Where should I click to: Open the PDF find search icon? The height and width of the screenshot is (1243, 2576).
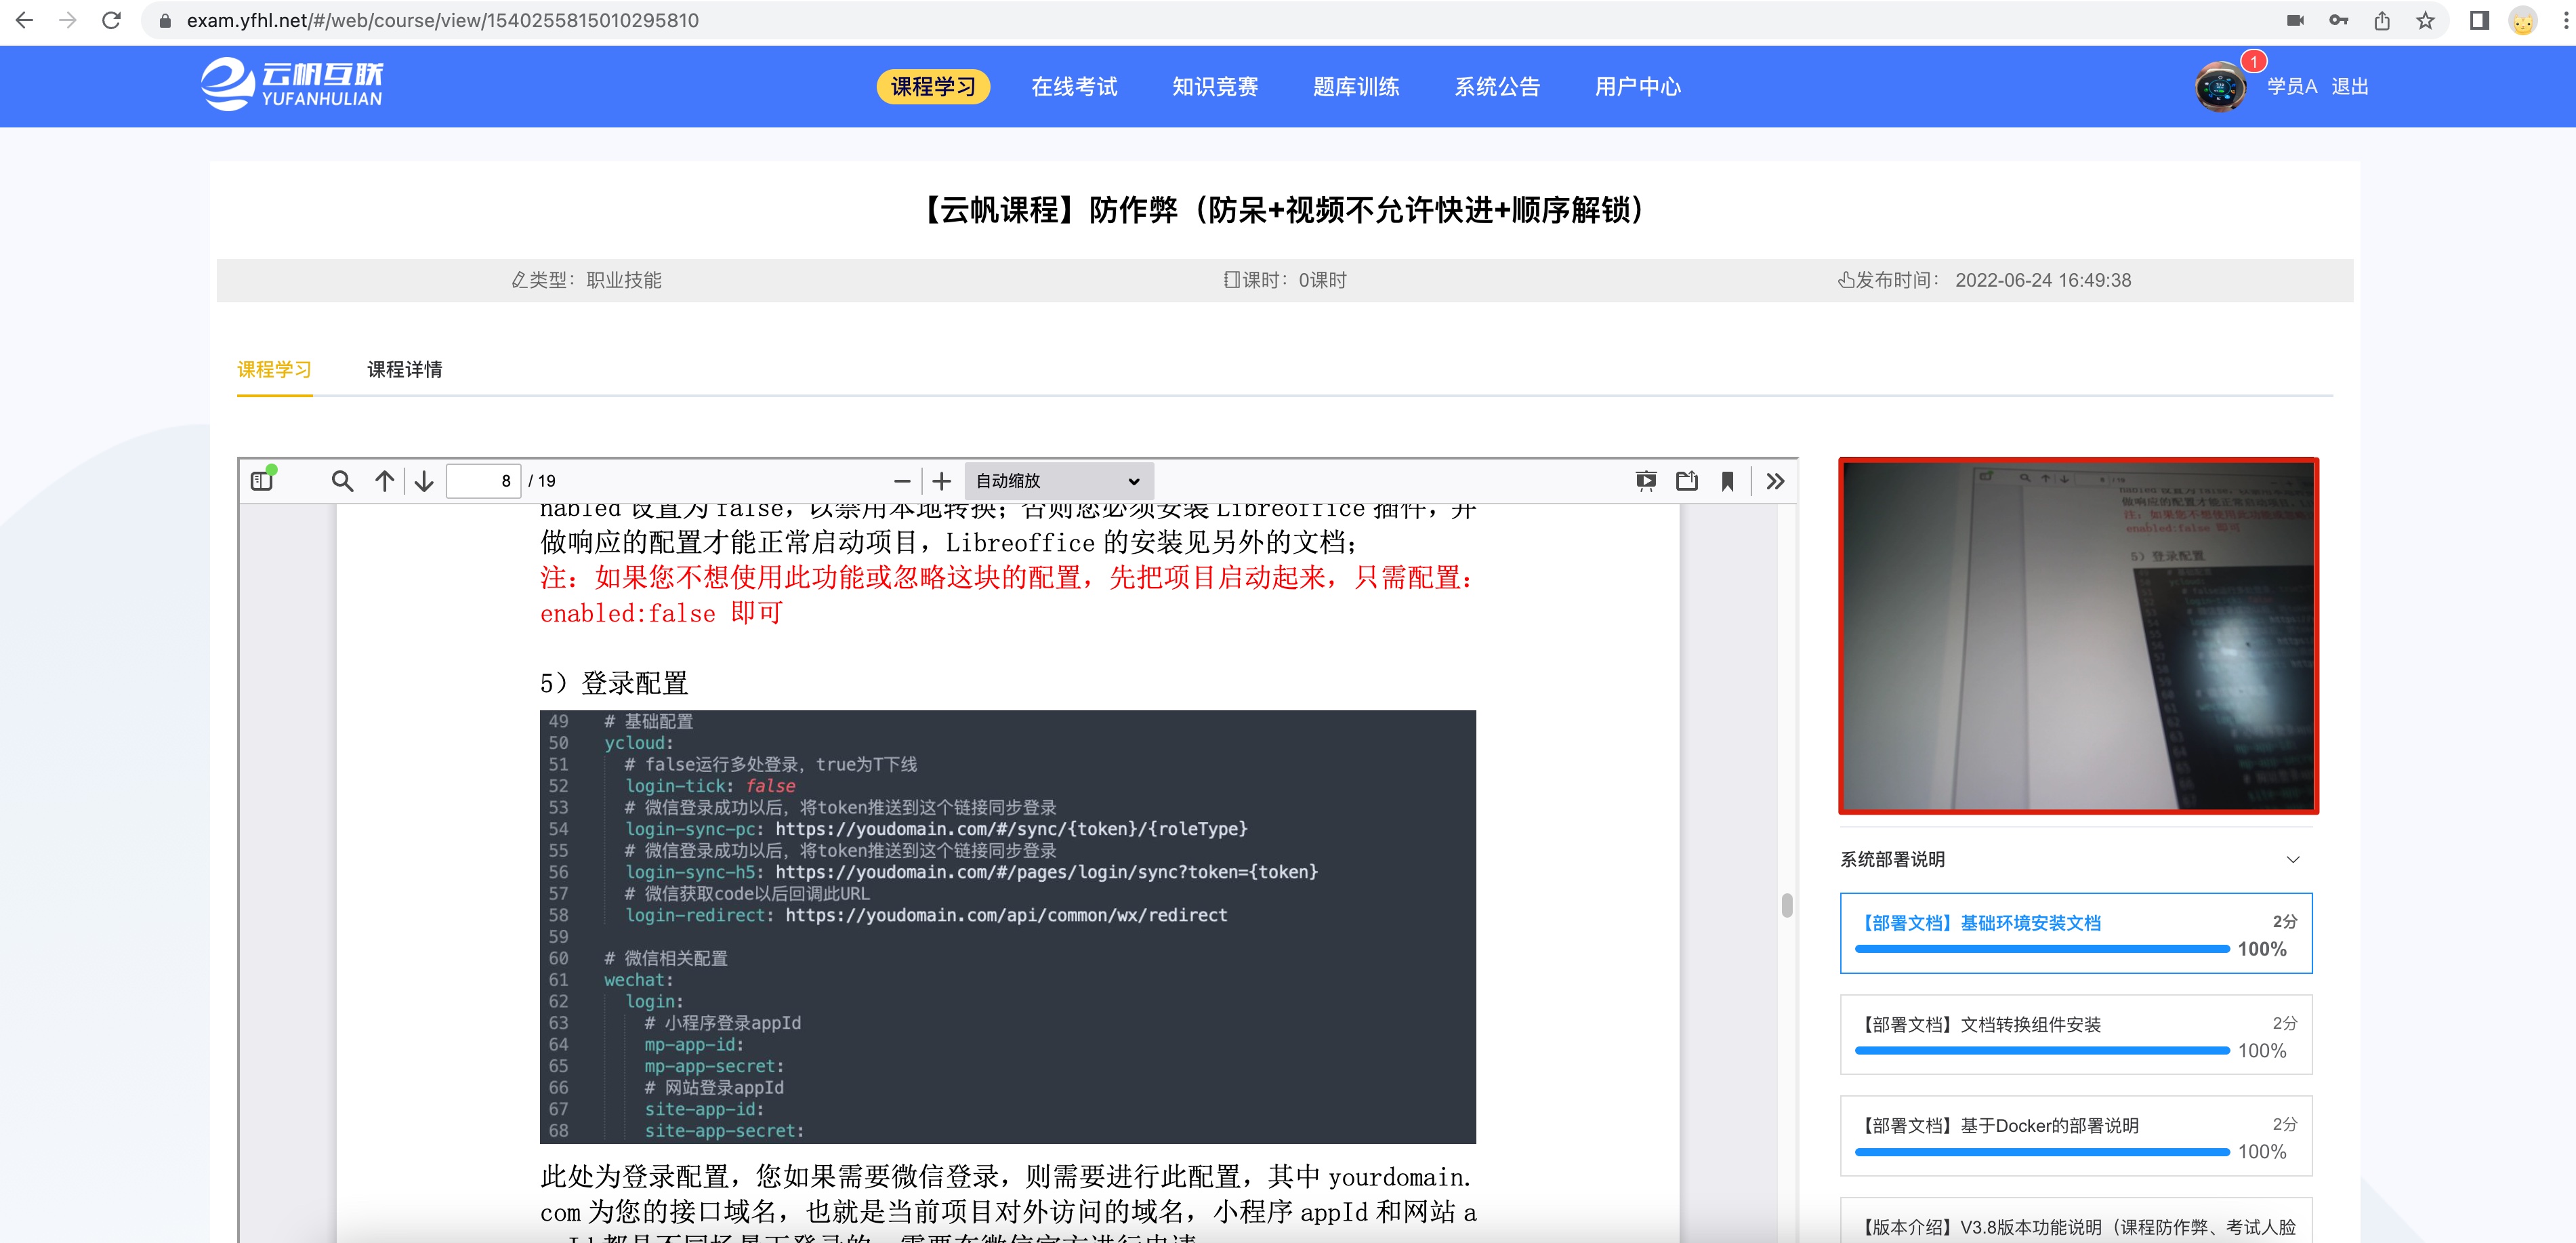click(x=342, y=481)
